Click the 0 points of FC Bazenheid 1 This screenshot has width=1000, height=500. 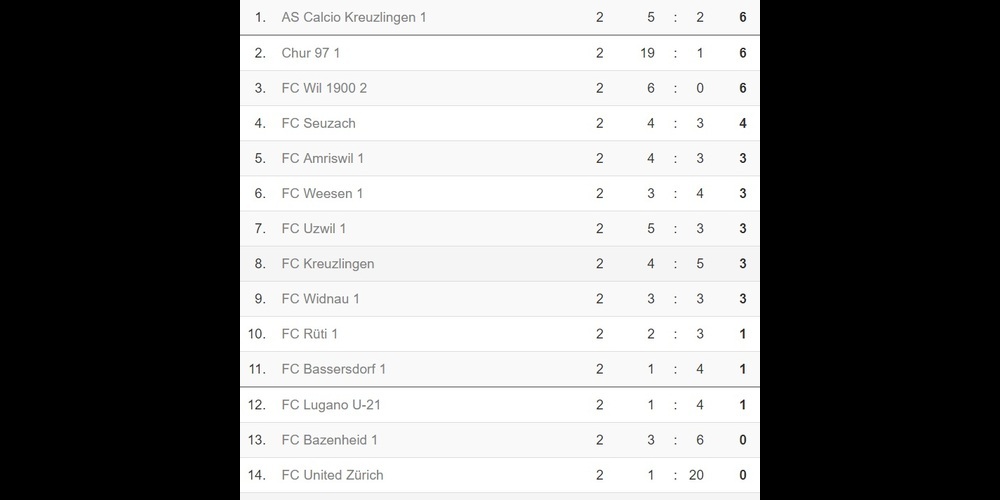(742, 439)
